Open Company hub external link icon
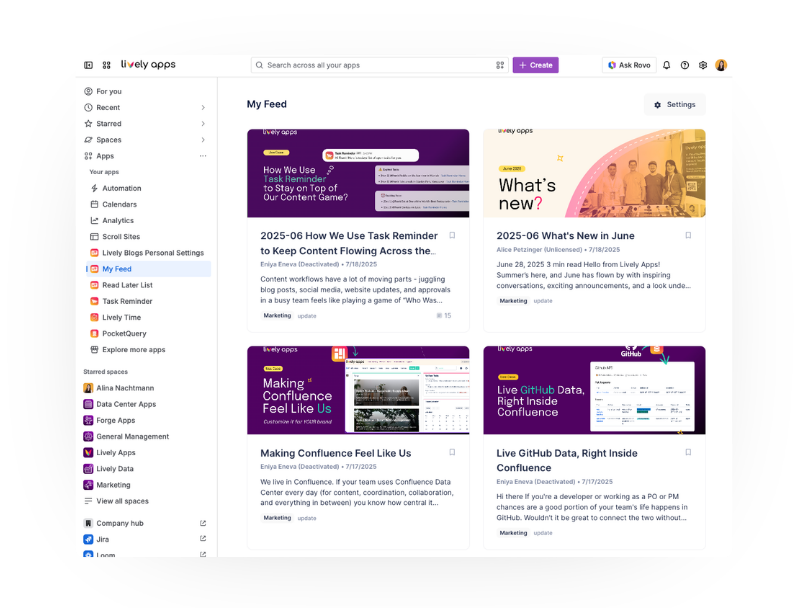 pyautogui.click(x=203, y=523)
